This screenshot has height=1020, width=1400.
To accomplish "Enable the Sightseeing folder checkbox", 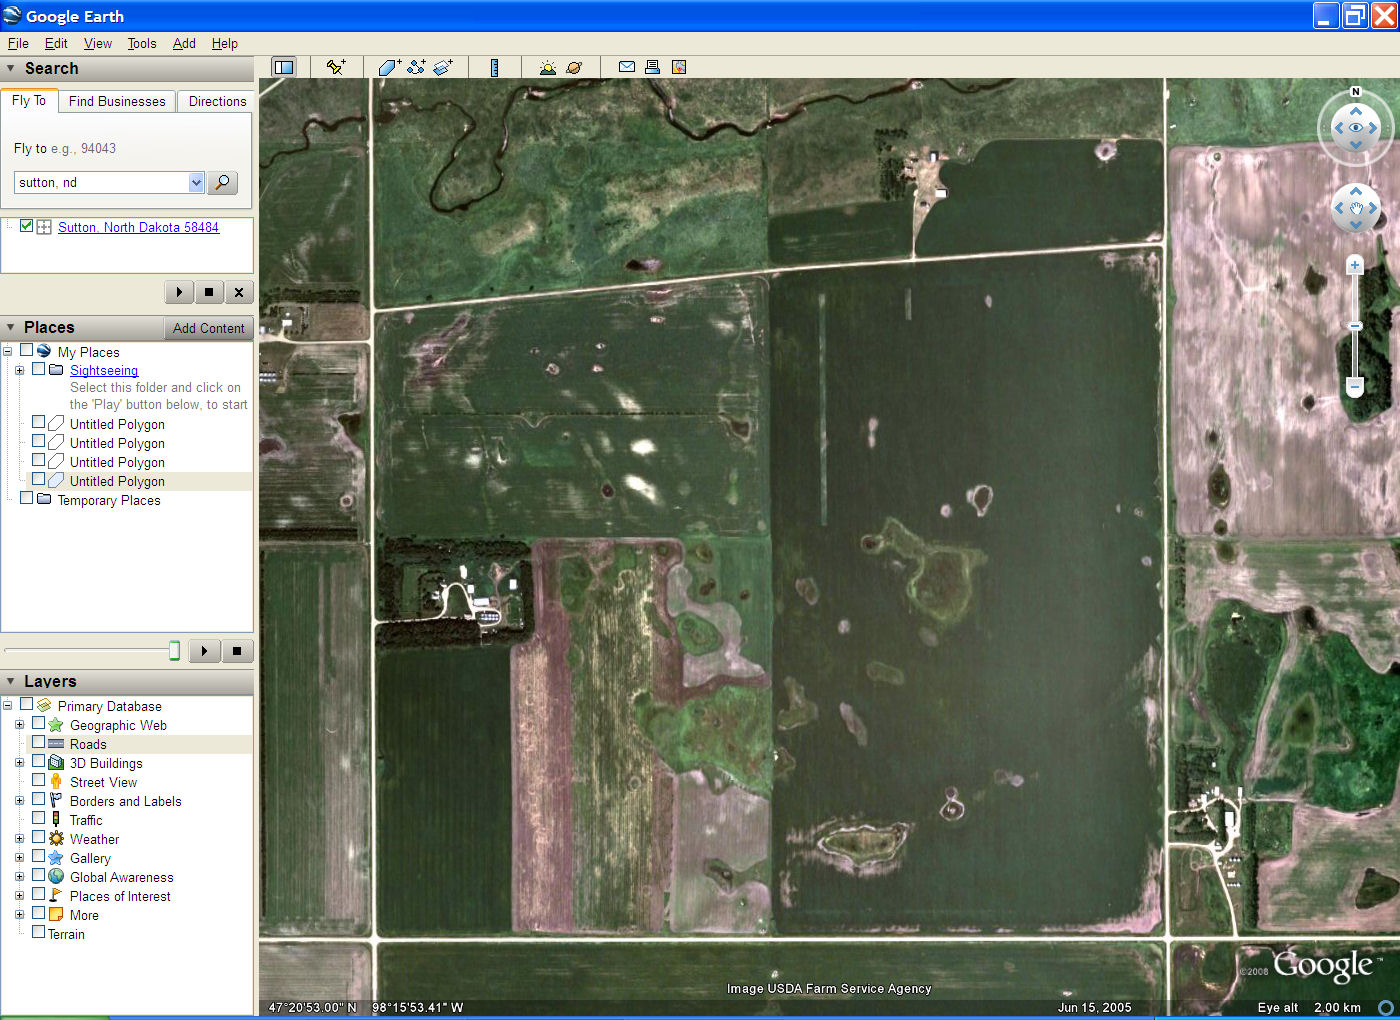I will pyautogui.click(x=38, y=369).
